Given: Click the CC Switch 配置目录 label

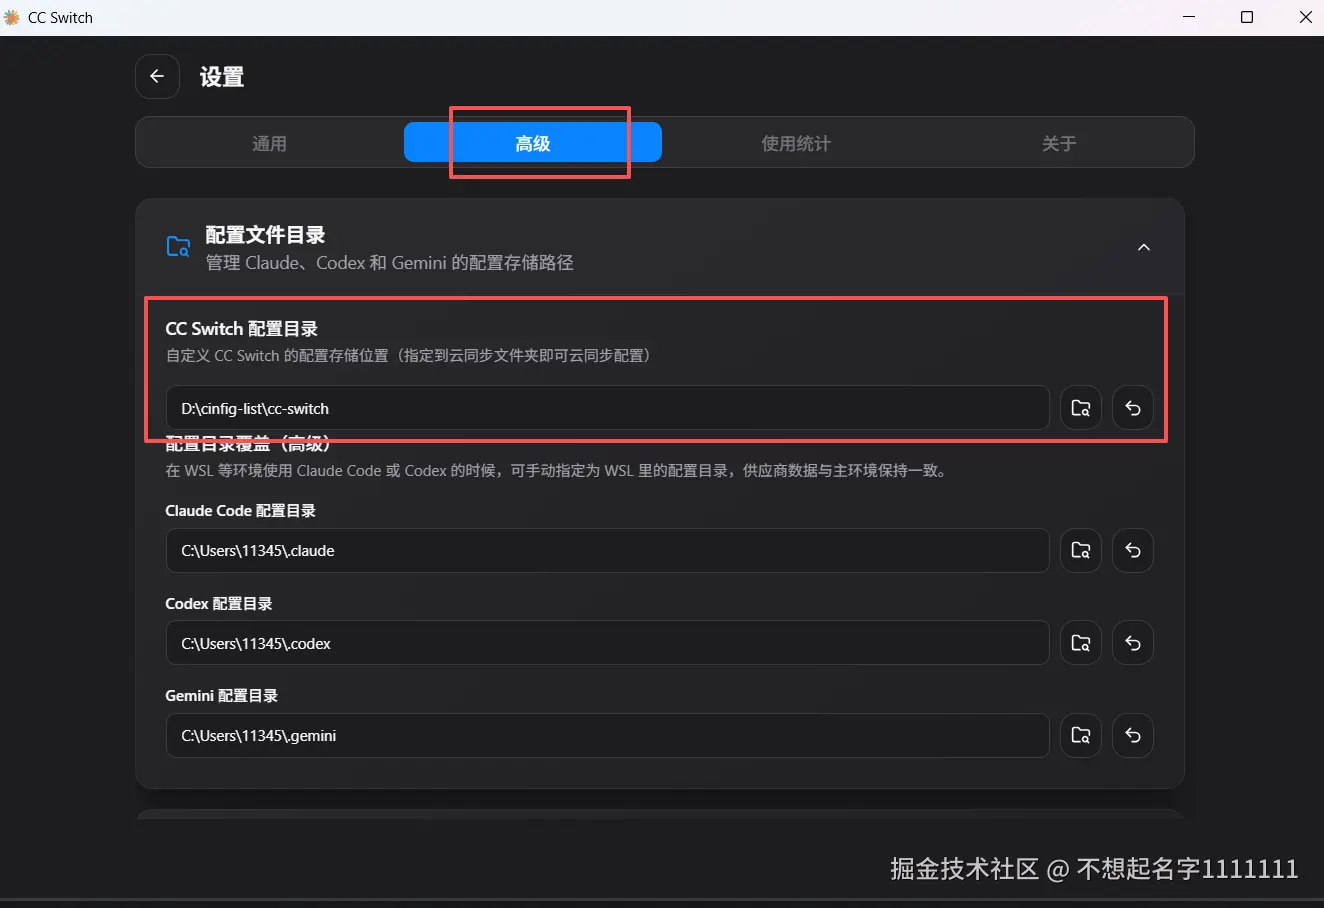Looking at the screenshot, I should 242,328.
